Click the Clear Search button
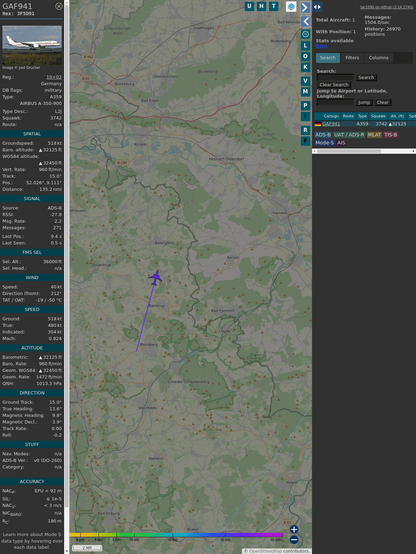416x554 pixels. (x=334, y=85)
